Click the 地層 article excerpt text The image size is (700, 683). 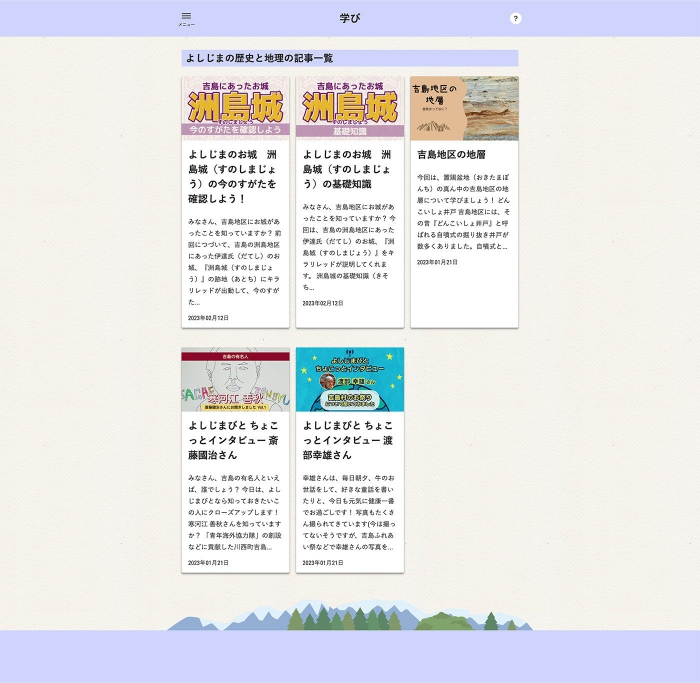[x=463, y=211]
